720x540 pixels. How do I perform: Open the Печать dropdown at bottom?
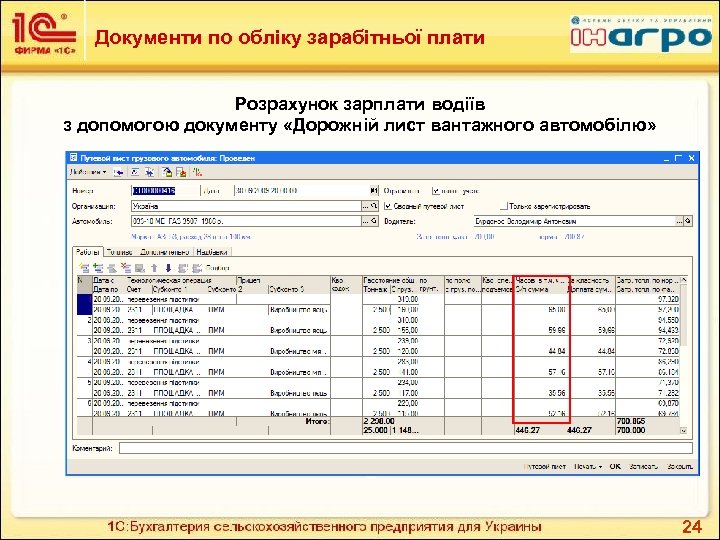pyautogui.click(x=588, y=466)
